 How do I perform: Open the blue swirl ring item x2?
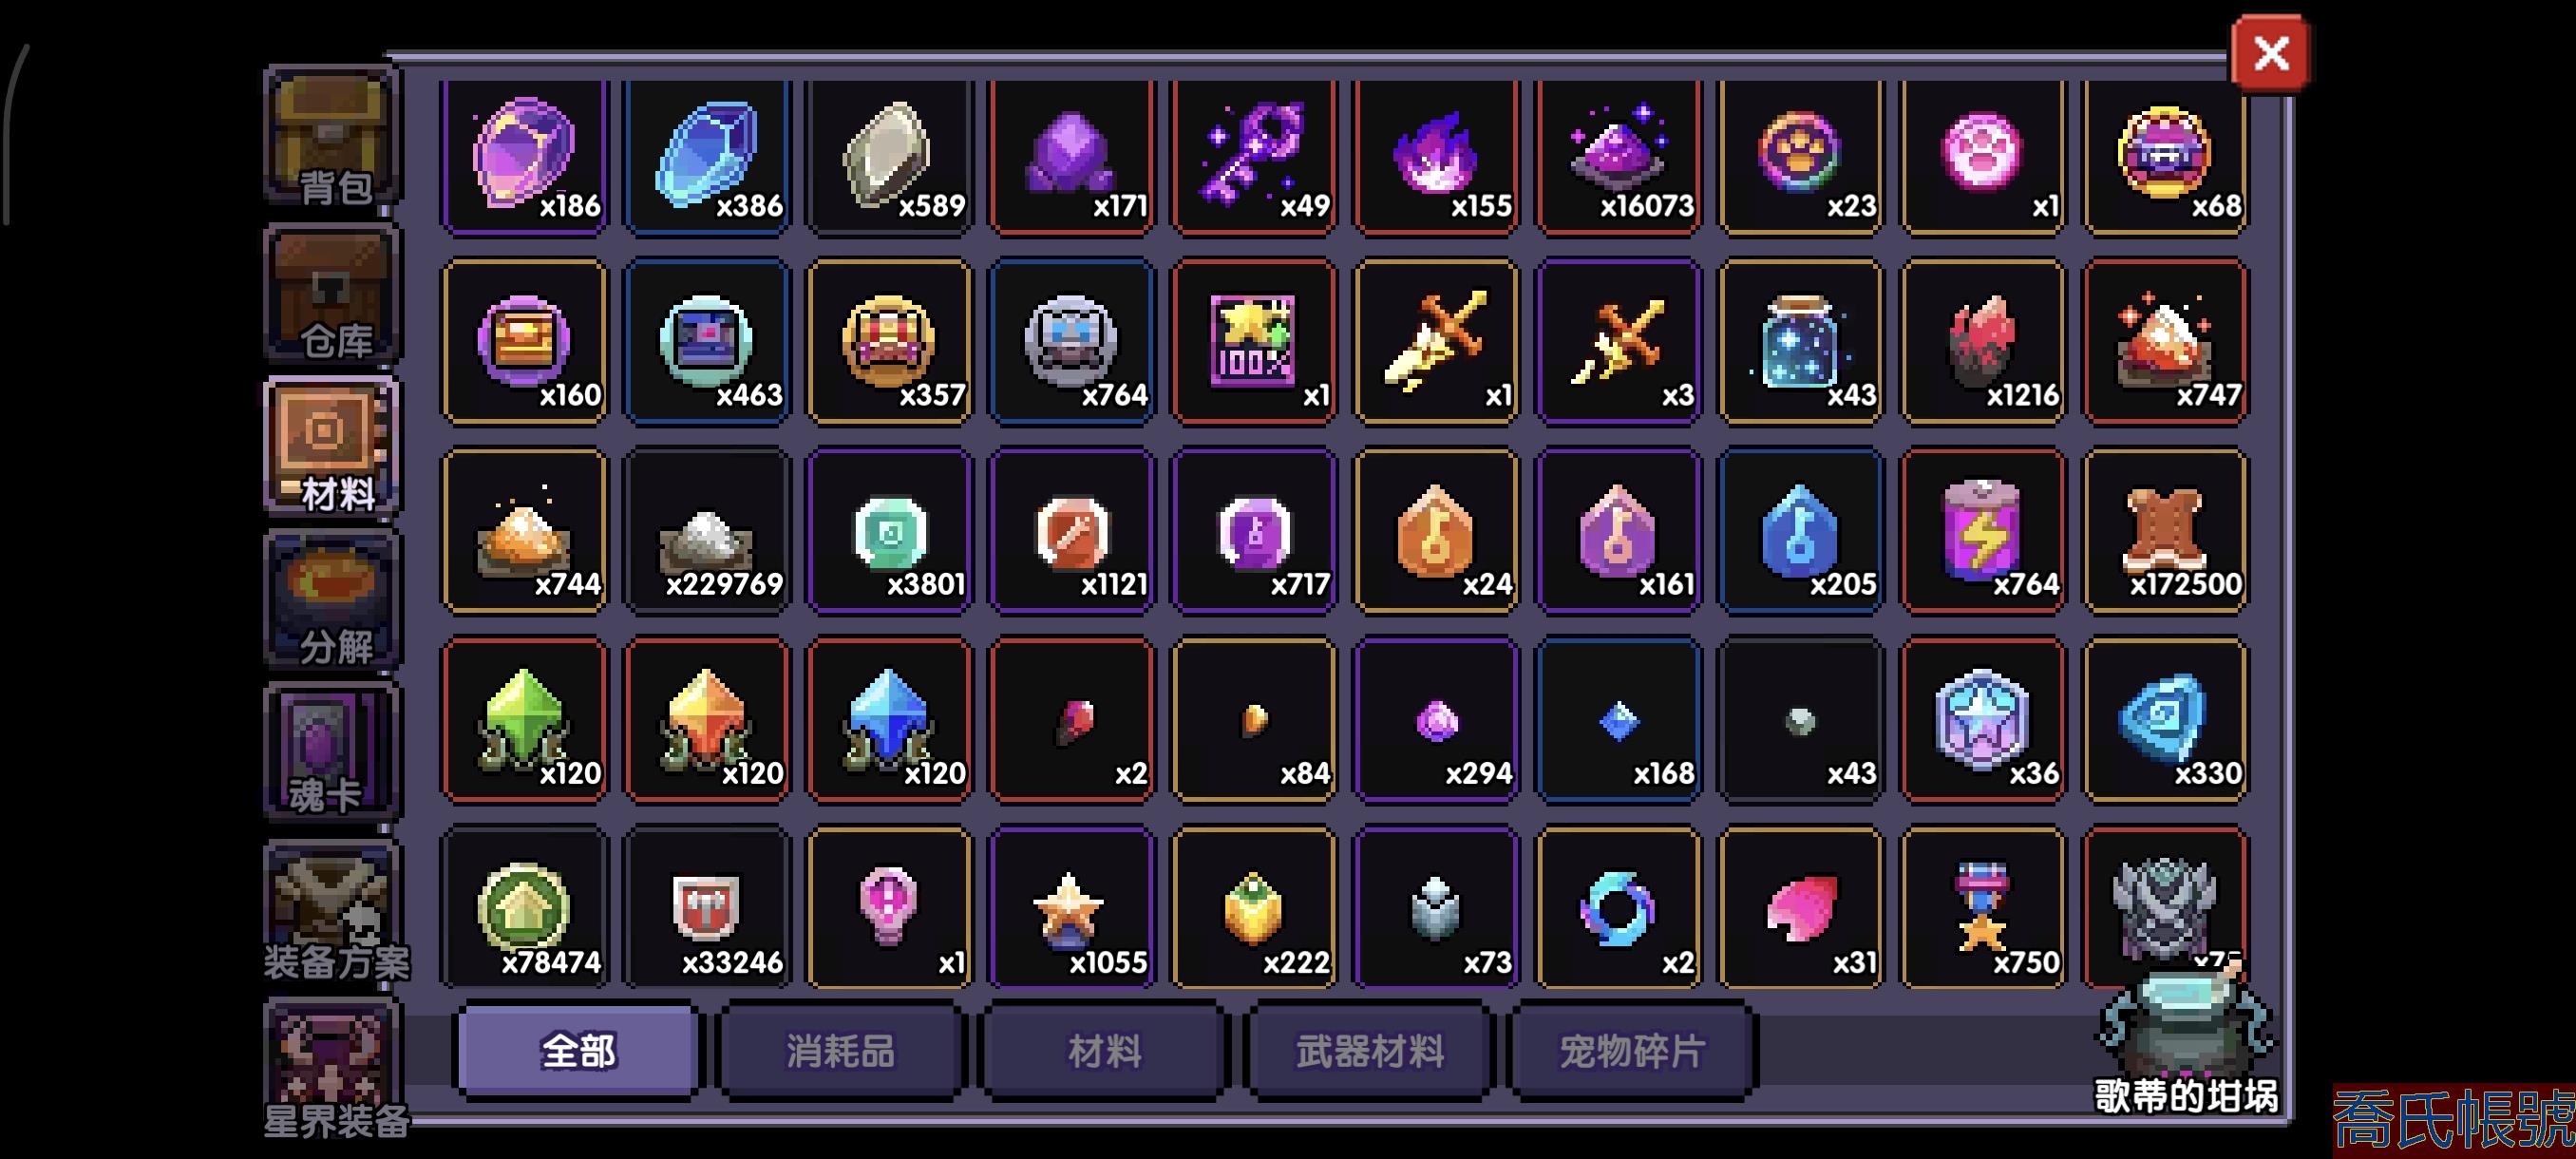pos(1618,908)
